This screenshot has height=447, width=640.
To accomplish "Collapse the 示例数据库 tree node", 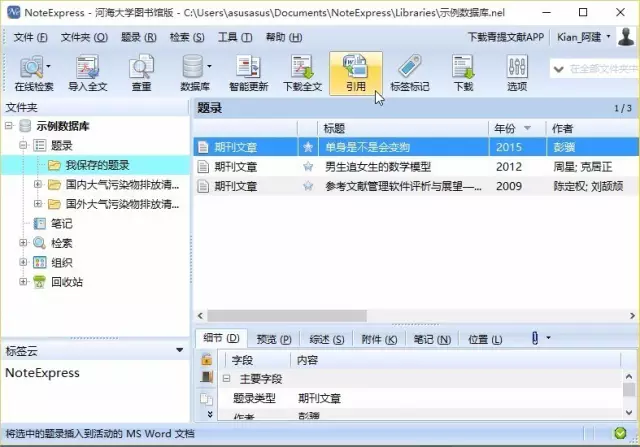I will coord(9,125).
